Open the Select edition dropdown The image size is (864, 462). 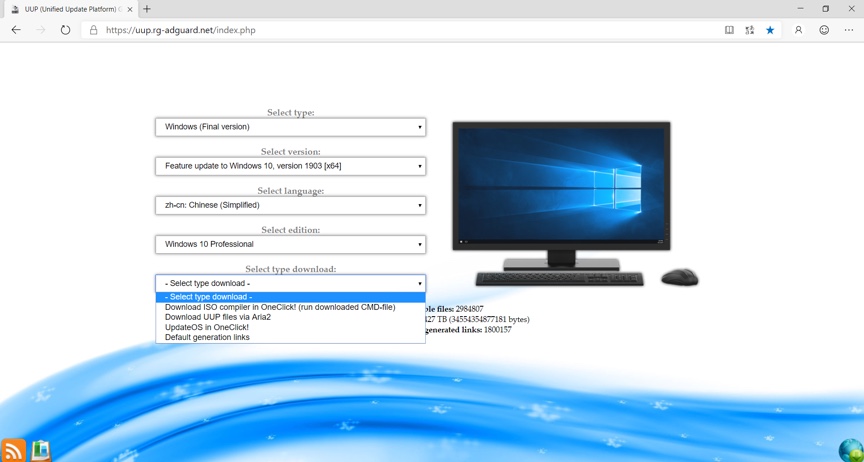coord(290,244)
